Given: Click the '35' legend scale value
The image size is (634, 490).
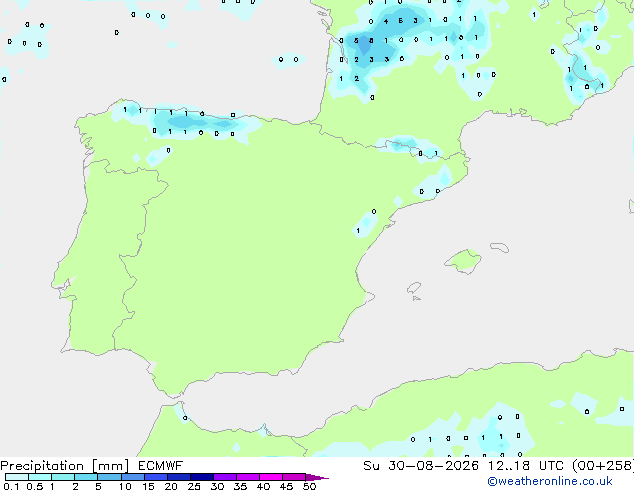Looking at the screenshot, I should (240, 486).
